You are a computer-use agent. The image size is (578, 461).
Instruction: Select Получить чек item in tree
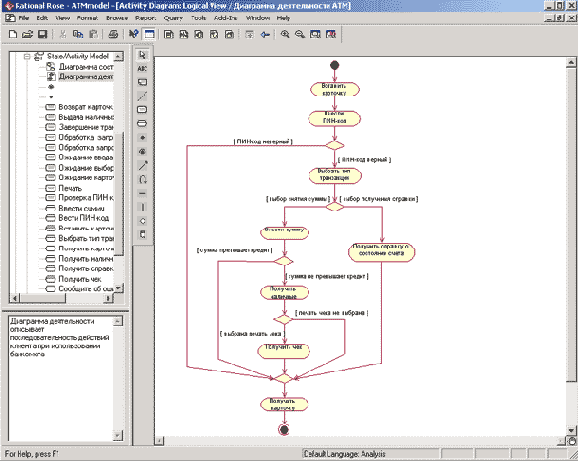click(80, 279)
